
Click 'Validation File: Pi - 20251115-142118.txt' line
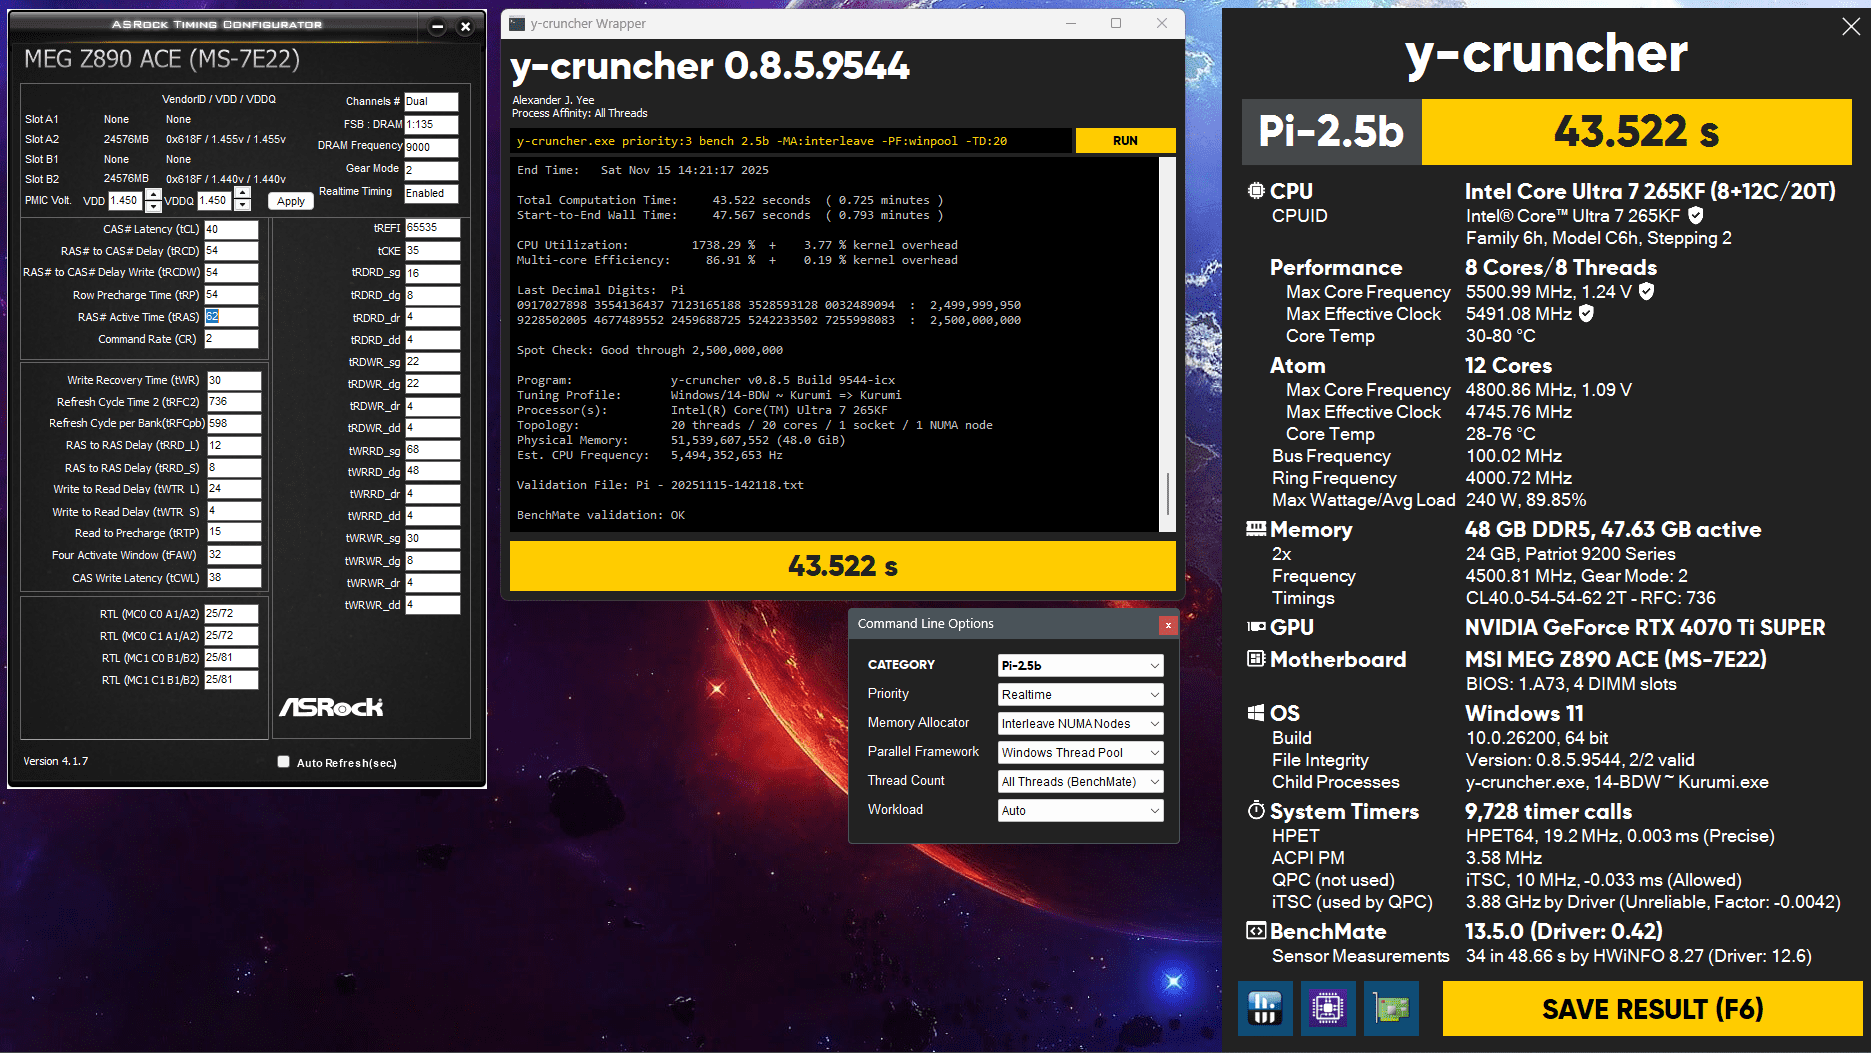click(660, 485)
